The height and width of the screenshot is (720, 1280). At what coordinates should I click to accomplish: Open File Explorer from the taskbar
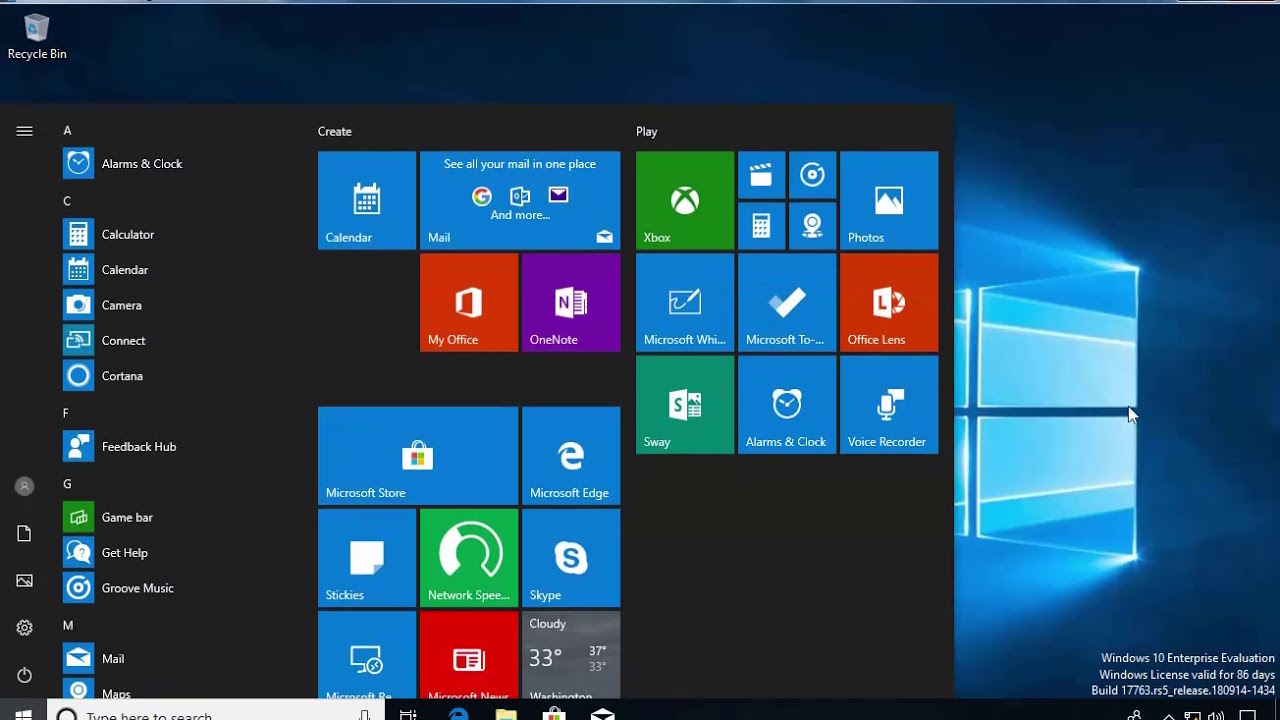[506, 713]
